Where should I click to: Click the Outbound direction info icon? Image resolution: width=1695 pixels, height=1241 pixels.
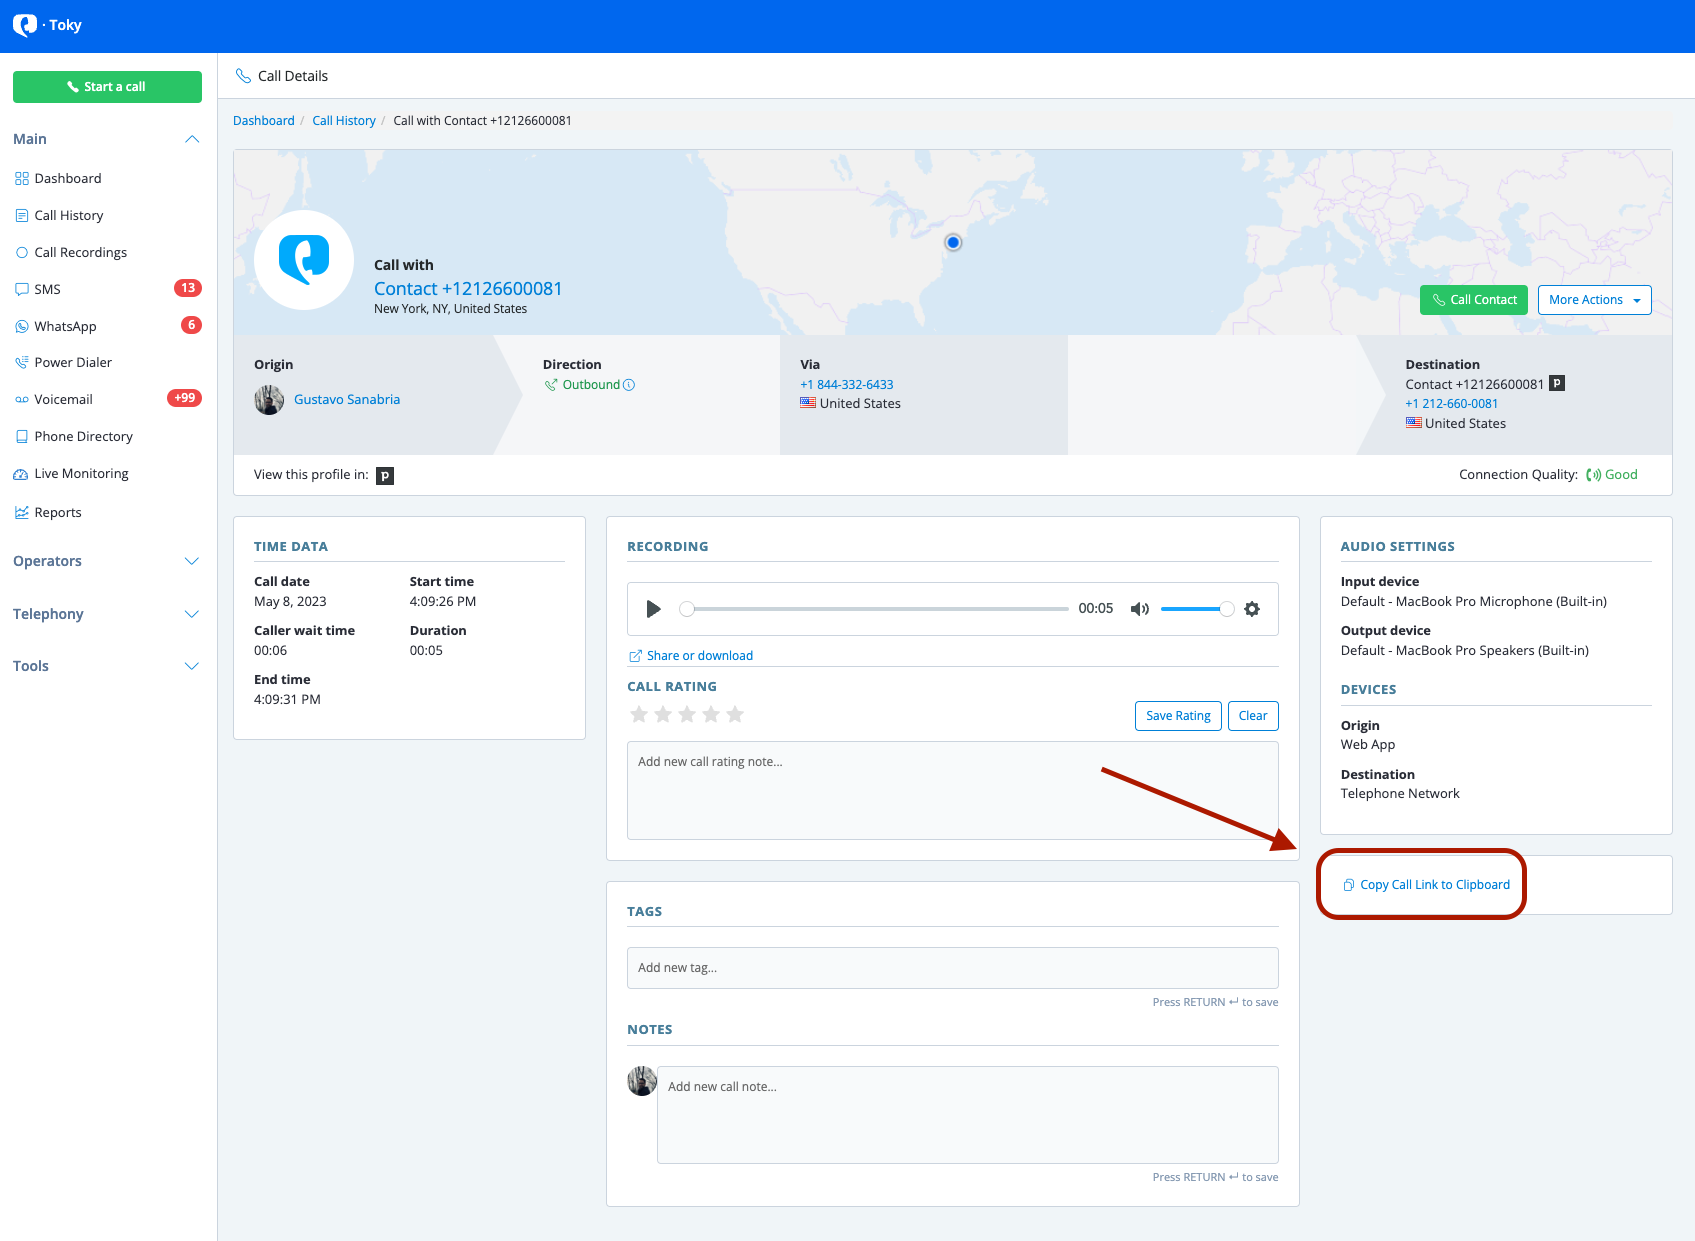tap(629, 385)
